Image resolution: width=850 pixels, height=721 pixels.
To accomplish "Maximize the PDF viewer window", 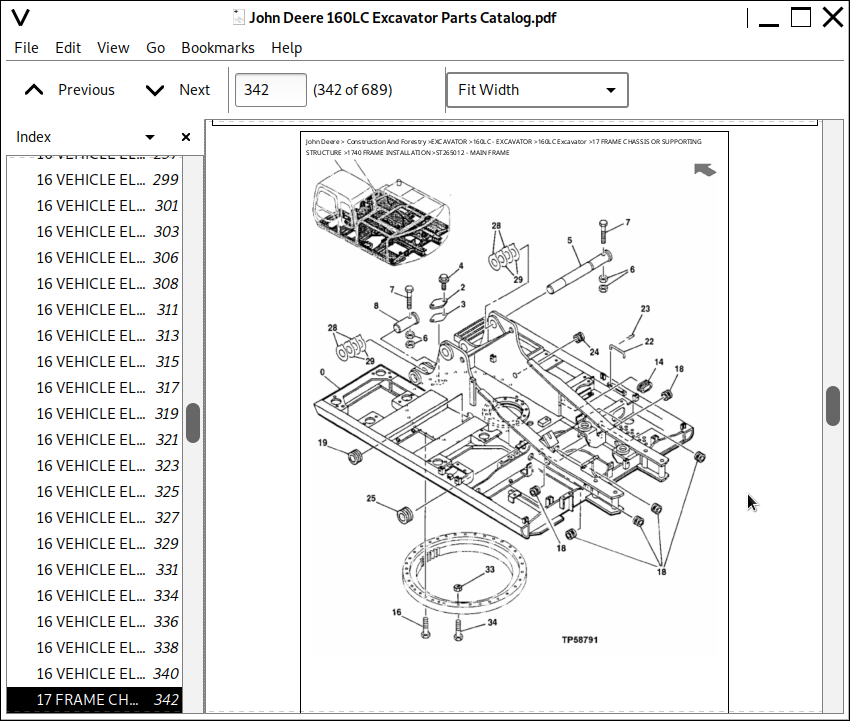I will pos(801,17).
